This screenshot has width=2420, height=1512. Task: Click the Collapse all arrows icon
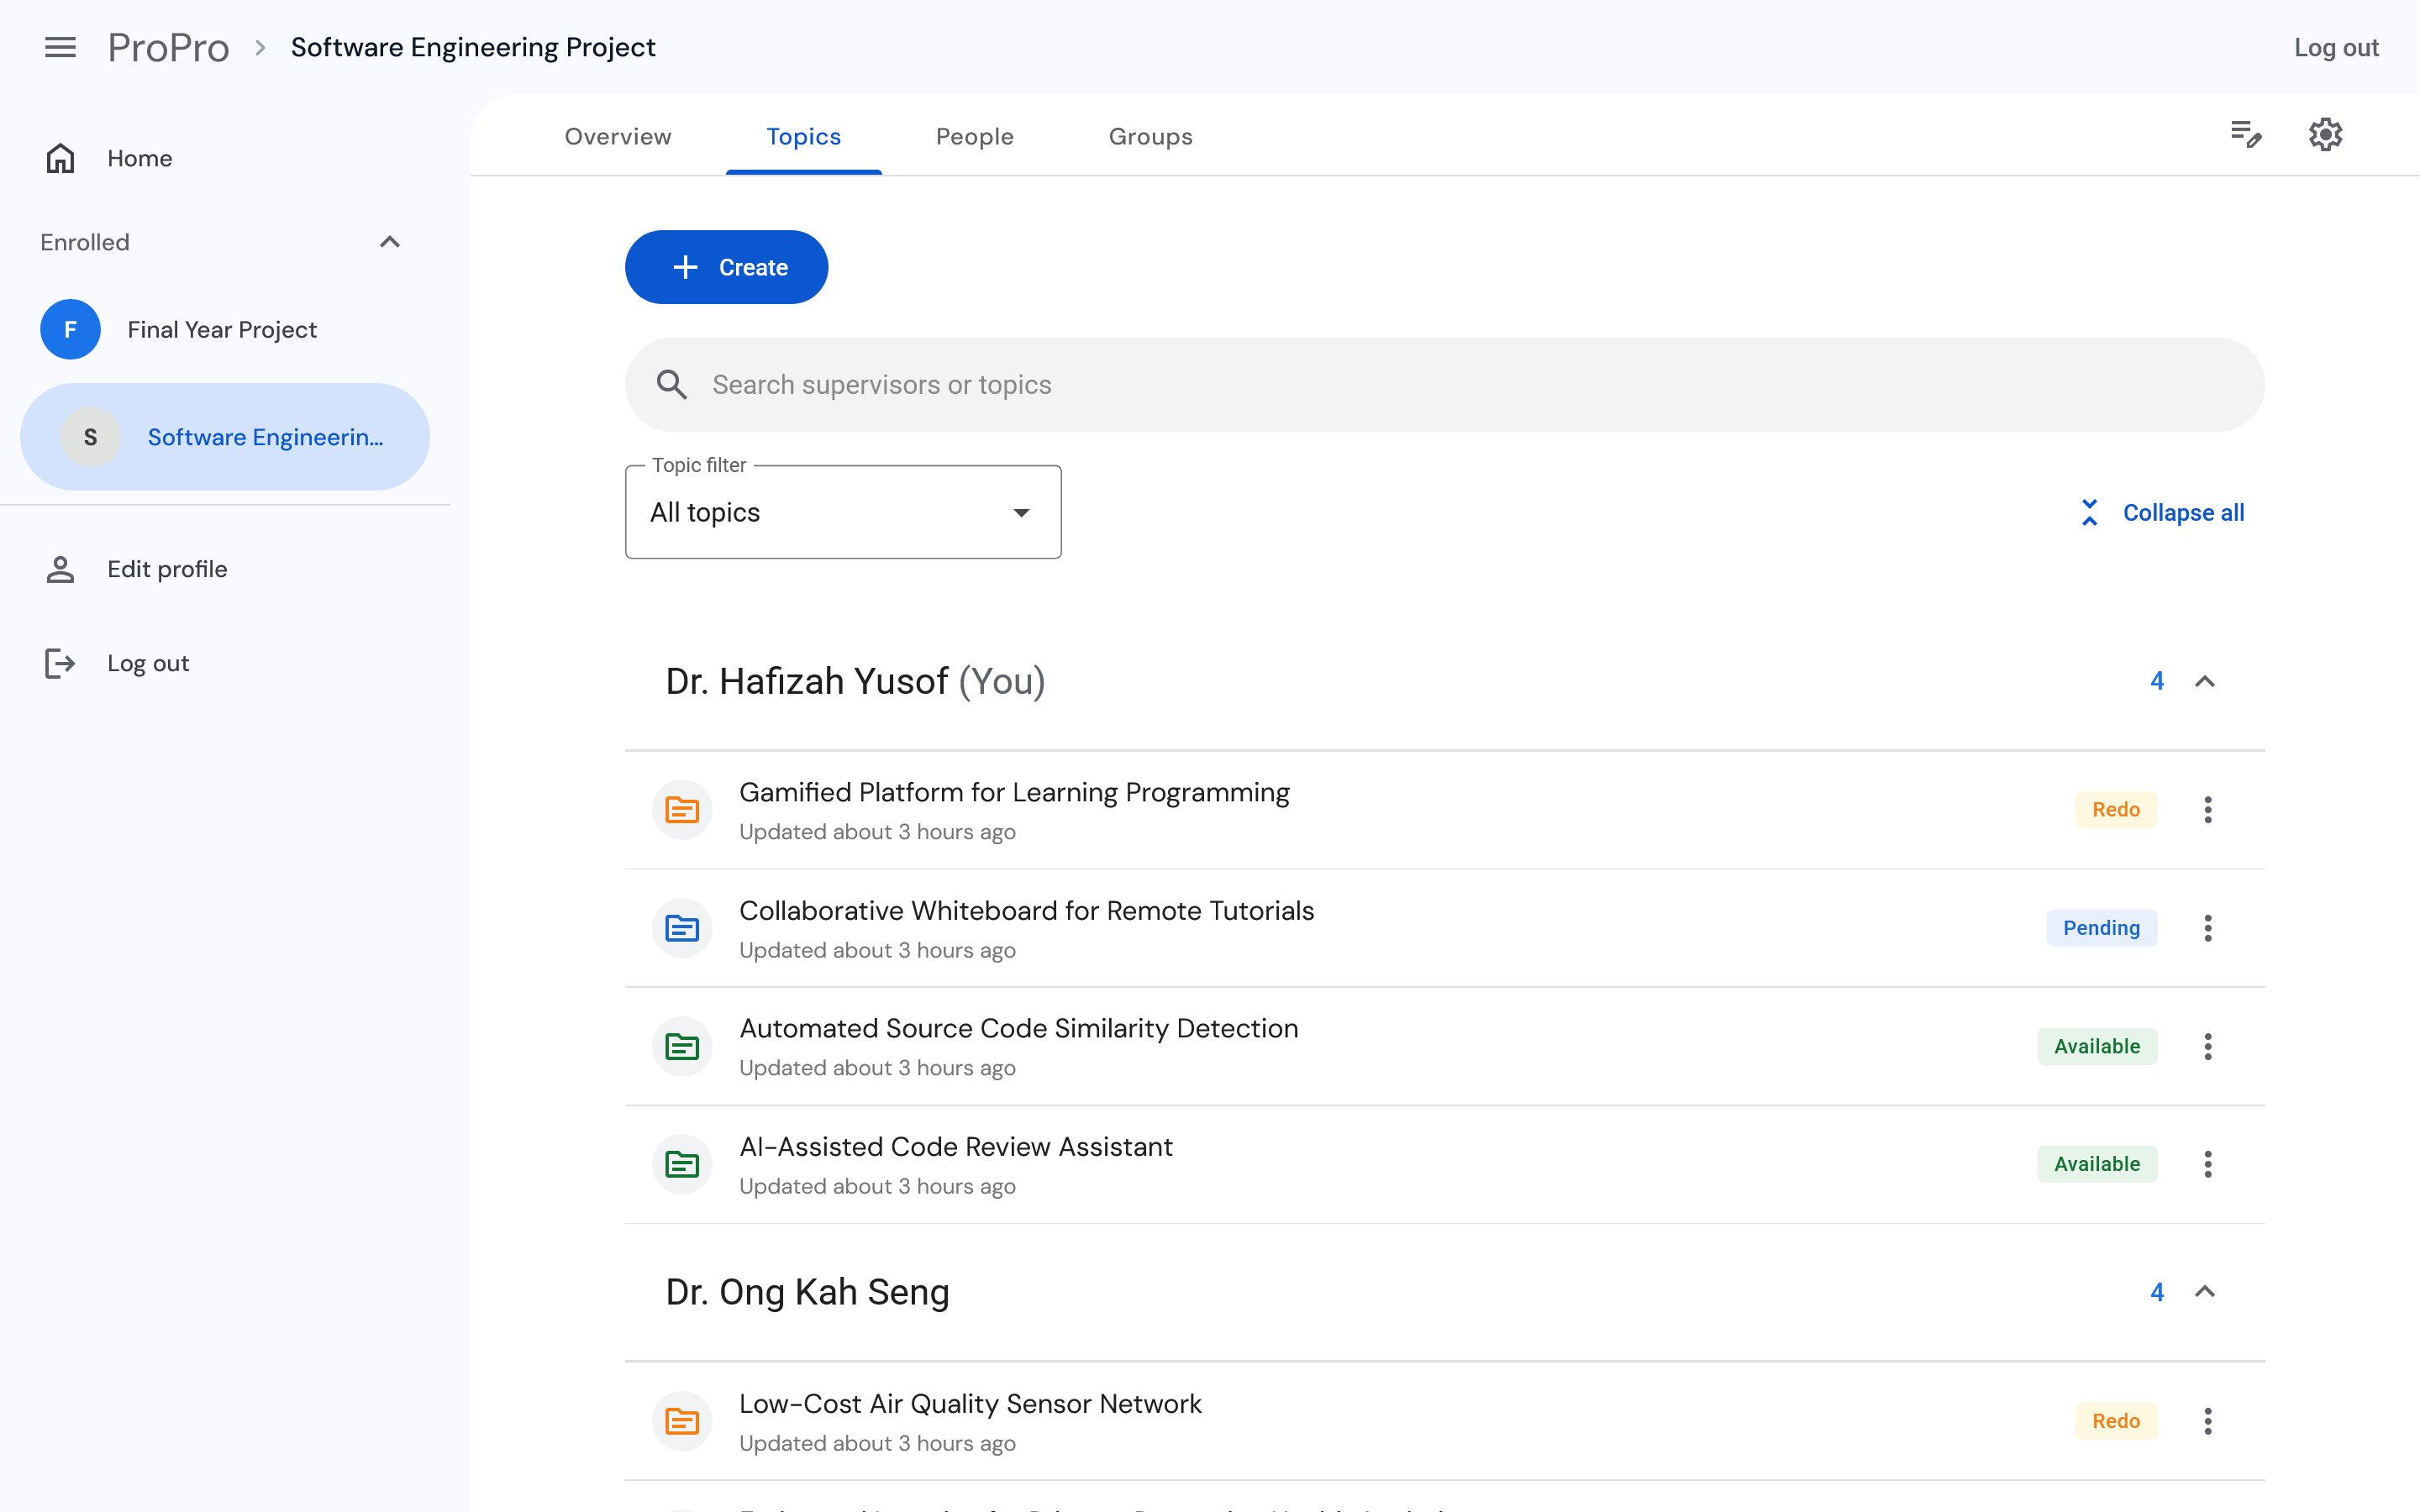point(2090,512)
